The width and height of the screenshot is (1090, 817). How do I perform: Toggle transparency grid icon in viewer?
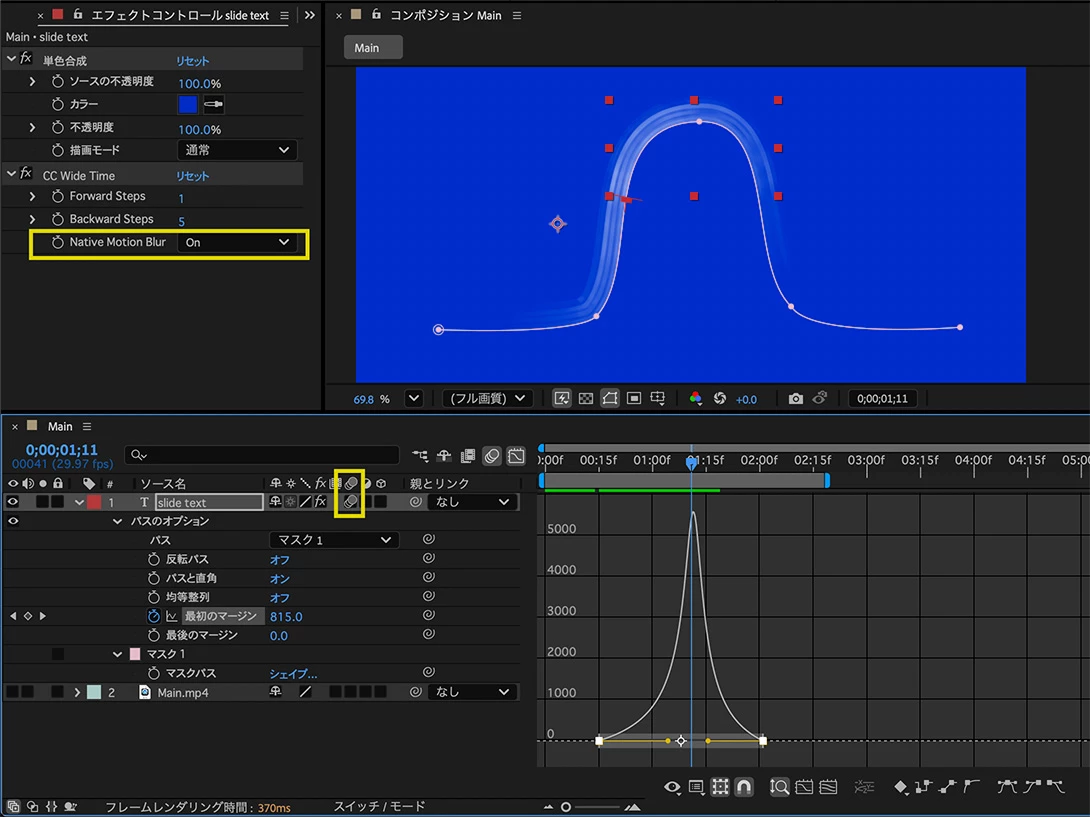pos(586,398)
